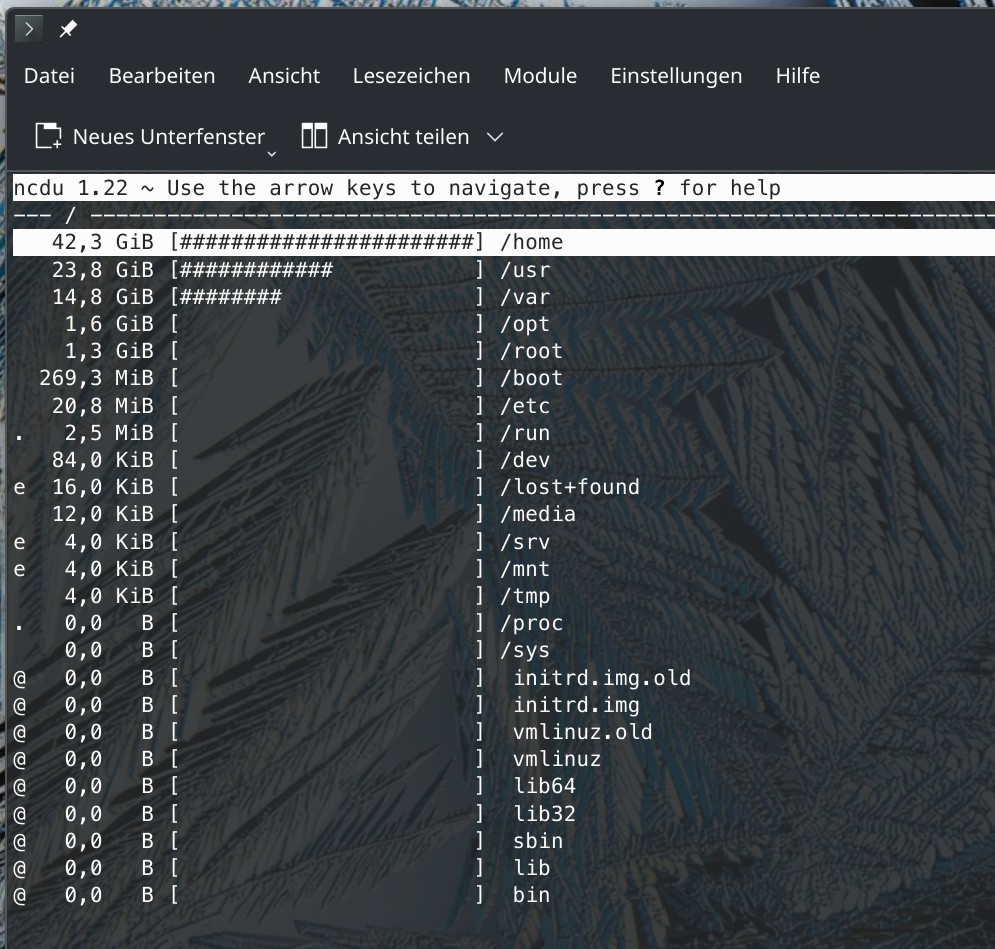Toggle the pin window icon in title bar
995x949 pixels.
tap(68, 30)
